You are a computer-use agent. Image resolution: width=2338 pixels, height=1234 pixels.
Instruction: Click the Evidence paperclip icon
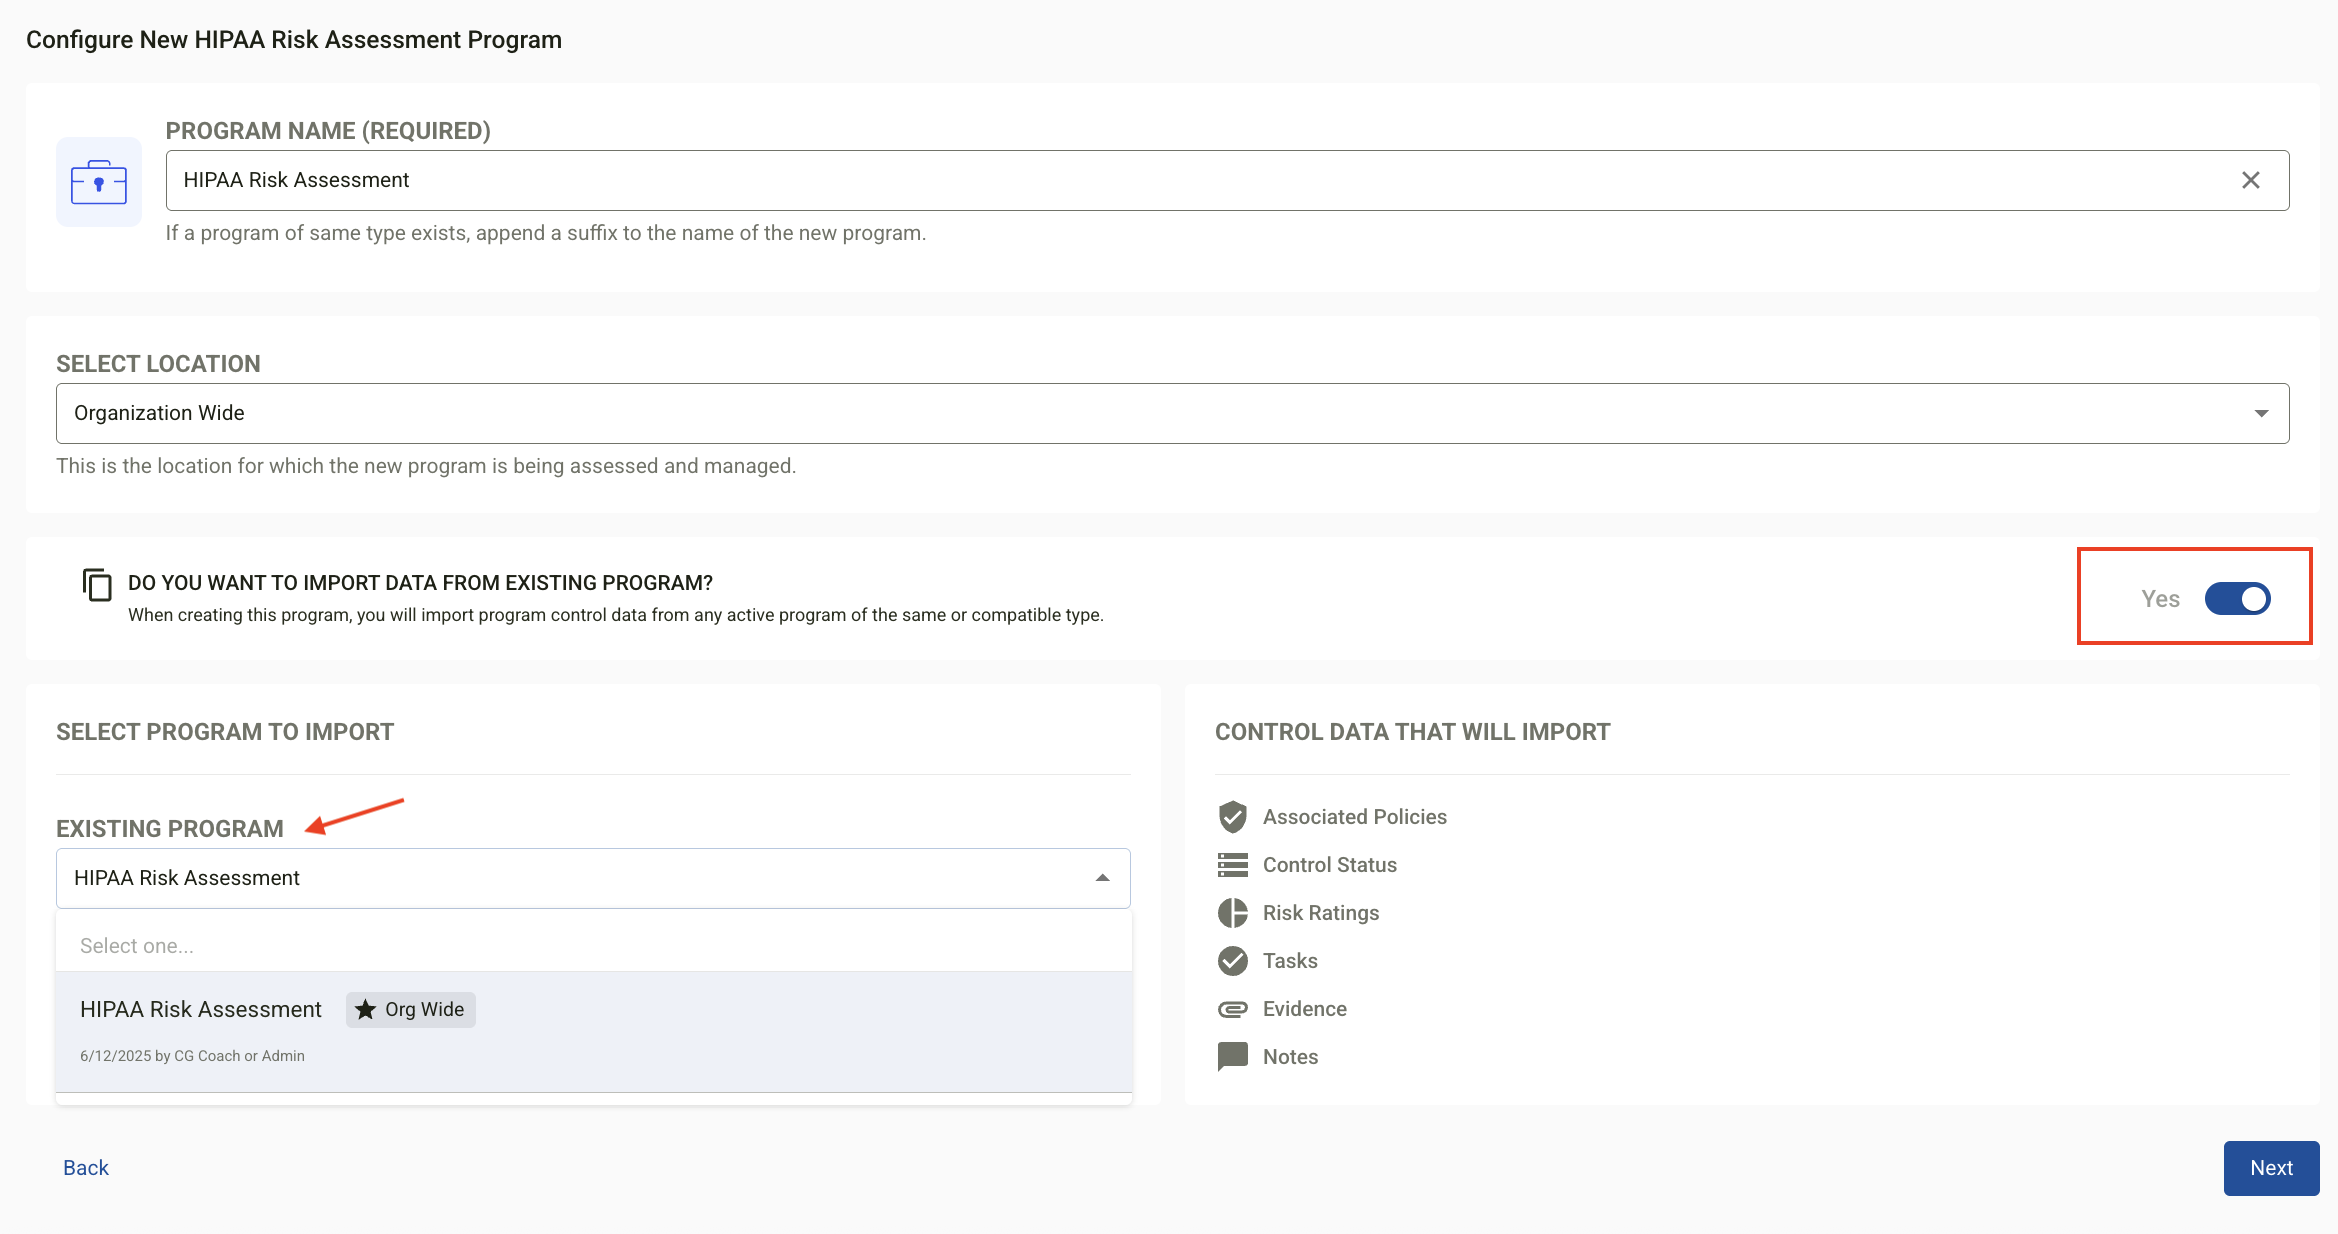click(1232, 1009)
